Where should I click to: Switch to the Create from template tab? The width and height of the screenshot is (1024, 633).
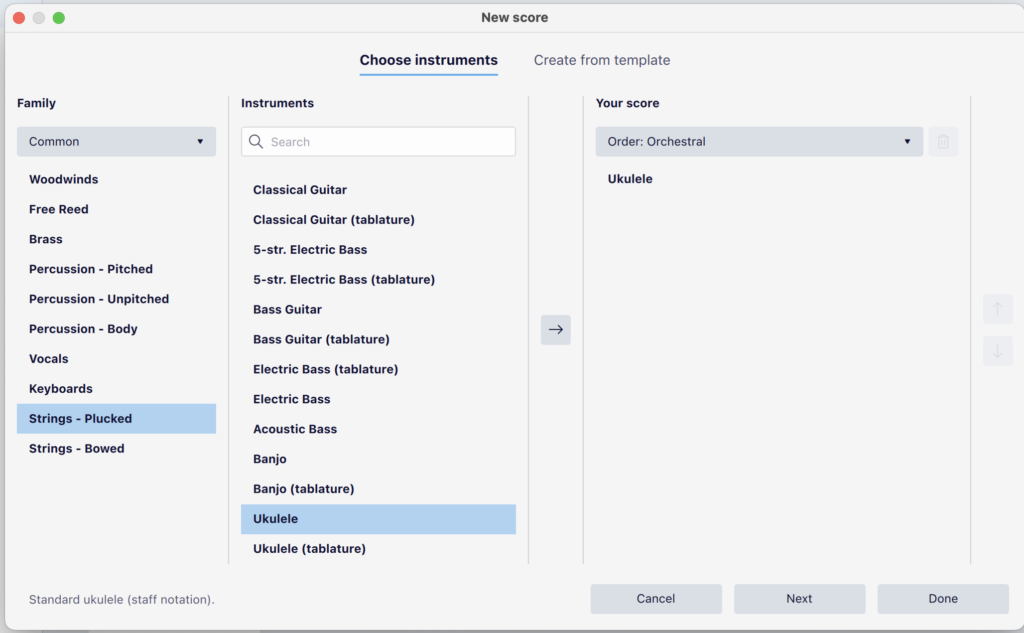pyautogui.click(x=601, y=60)
